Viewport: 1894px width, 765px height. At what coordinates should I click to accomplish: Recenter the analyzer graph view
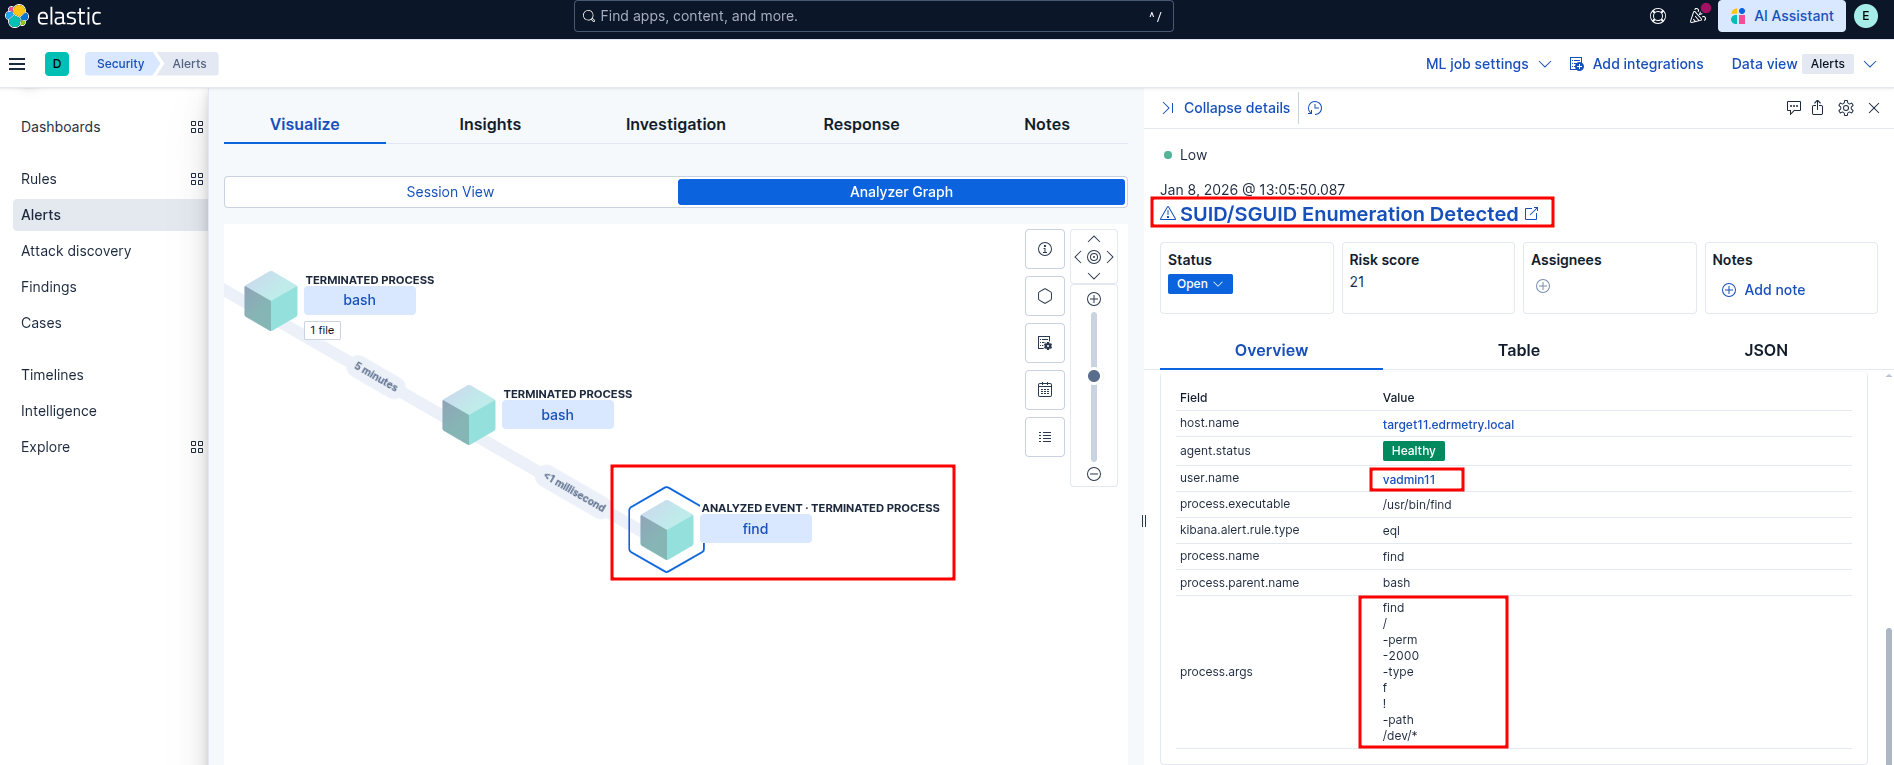(x=1094, y=257)
